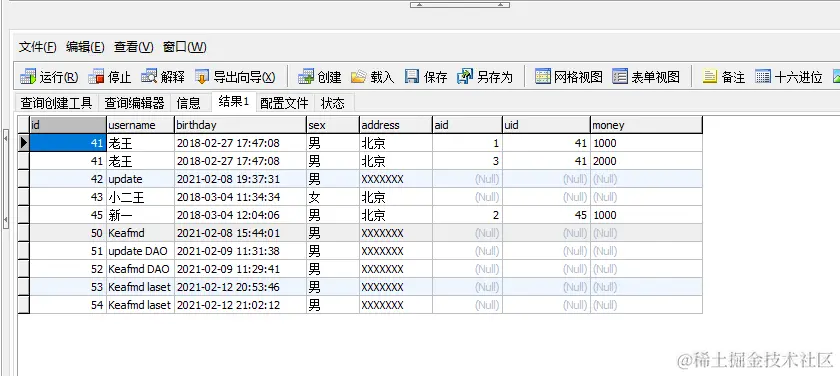Click the money column header

(646, 125)
